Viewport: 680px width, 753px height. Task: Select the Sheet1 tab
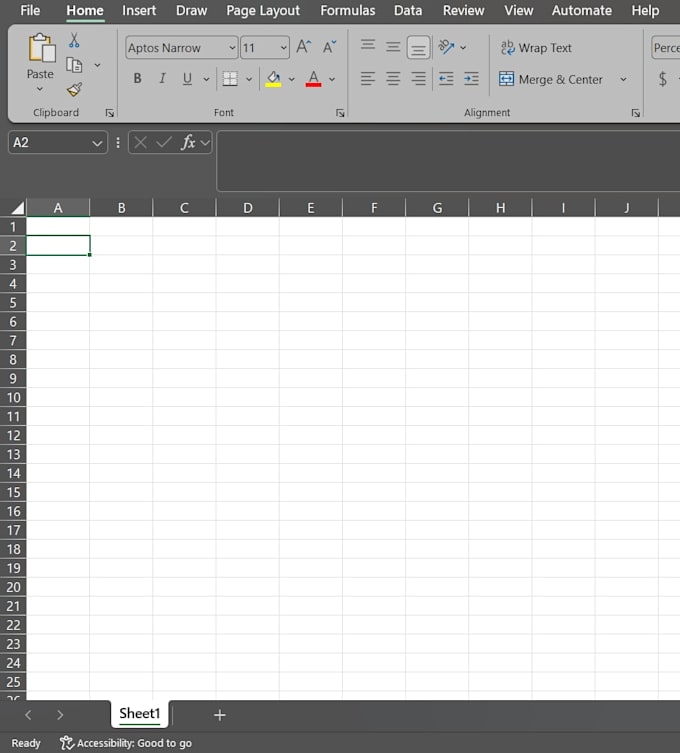pyautogui.click(x=139, y=714)
